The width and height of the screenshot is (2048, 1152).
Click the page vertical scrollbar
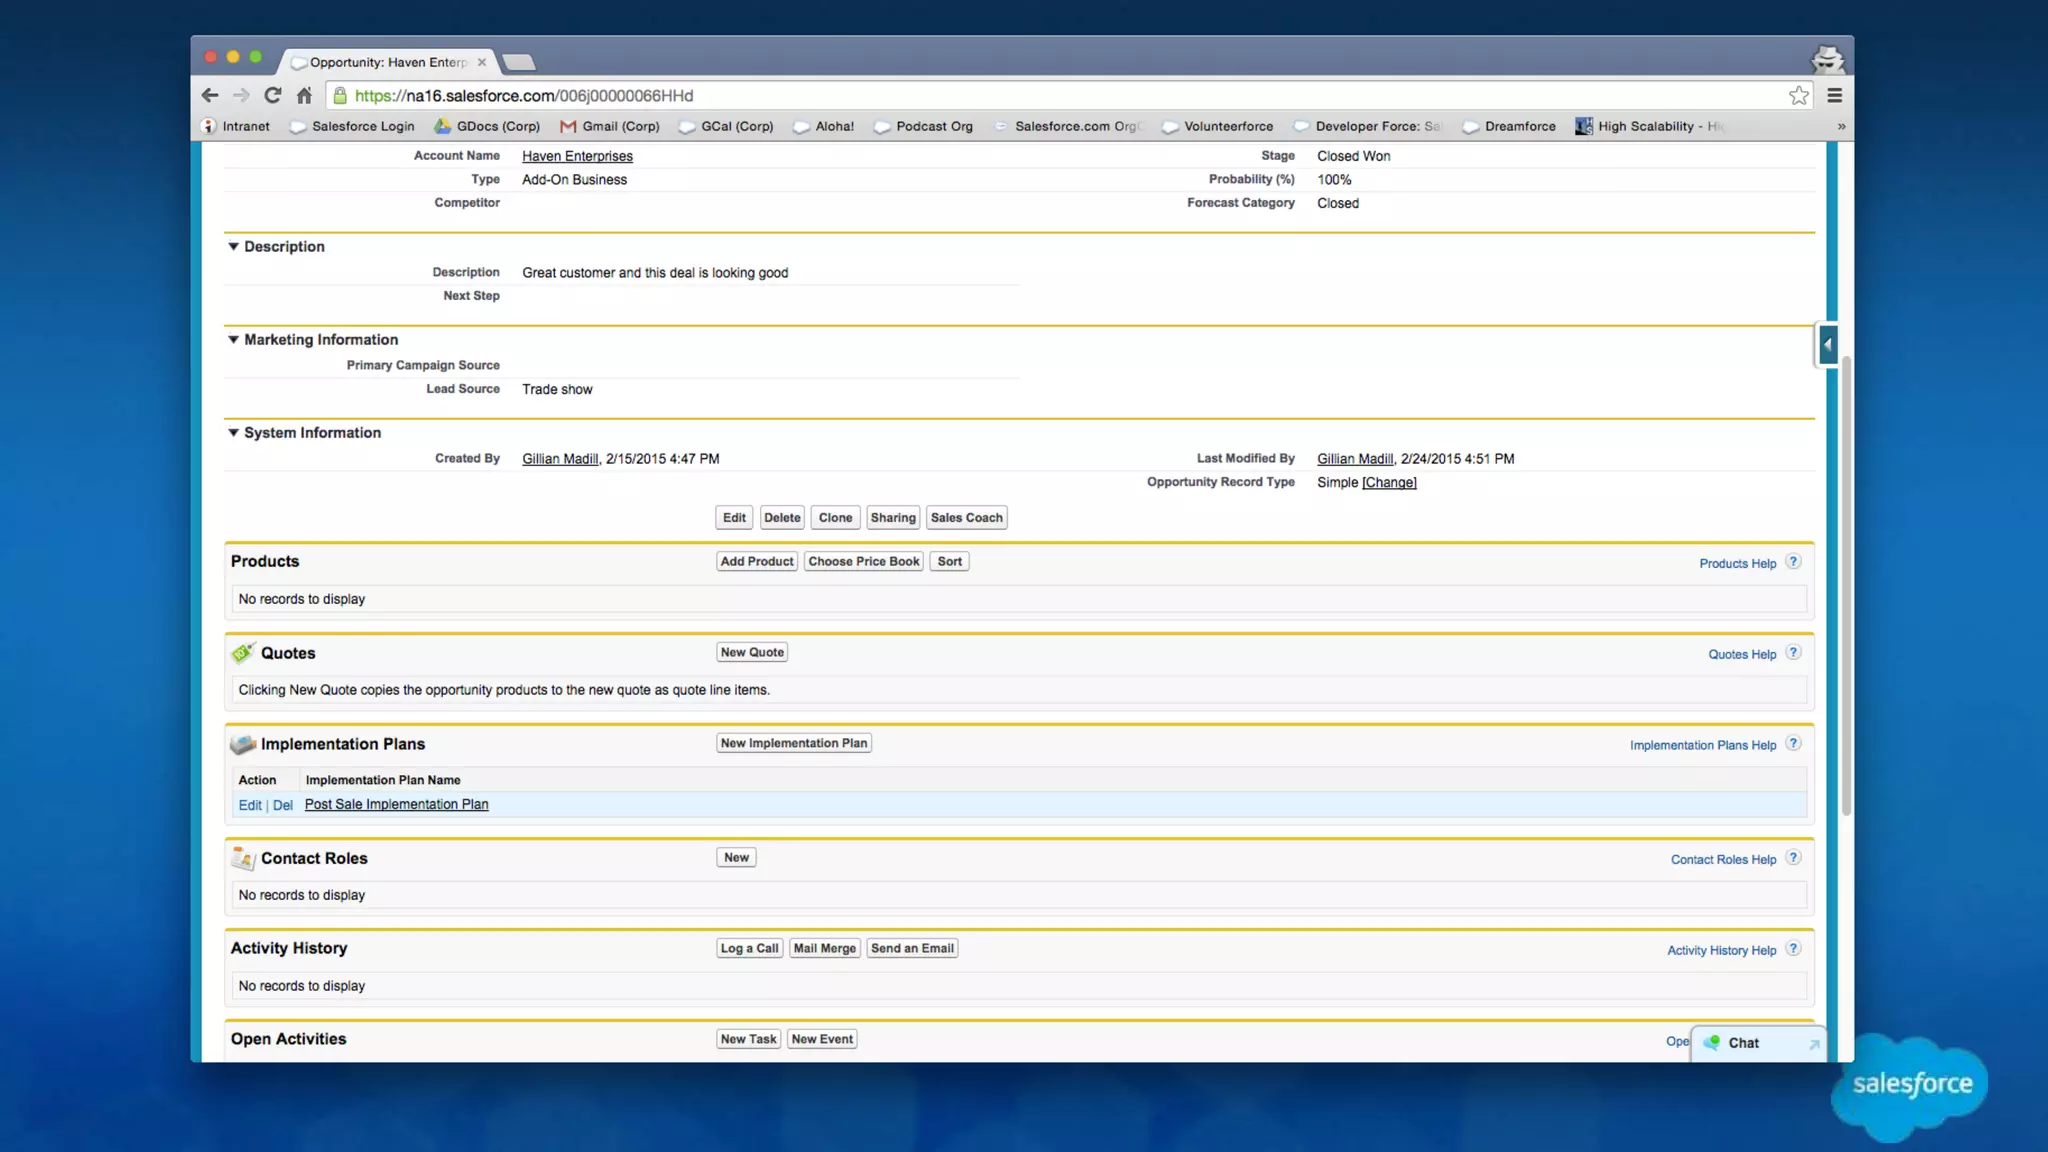click(1846, 580)
